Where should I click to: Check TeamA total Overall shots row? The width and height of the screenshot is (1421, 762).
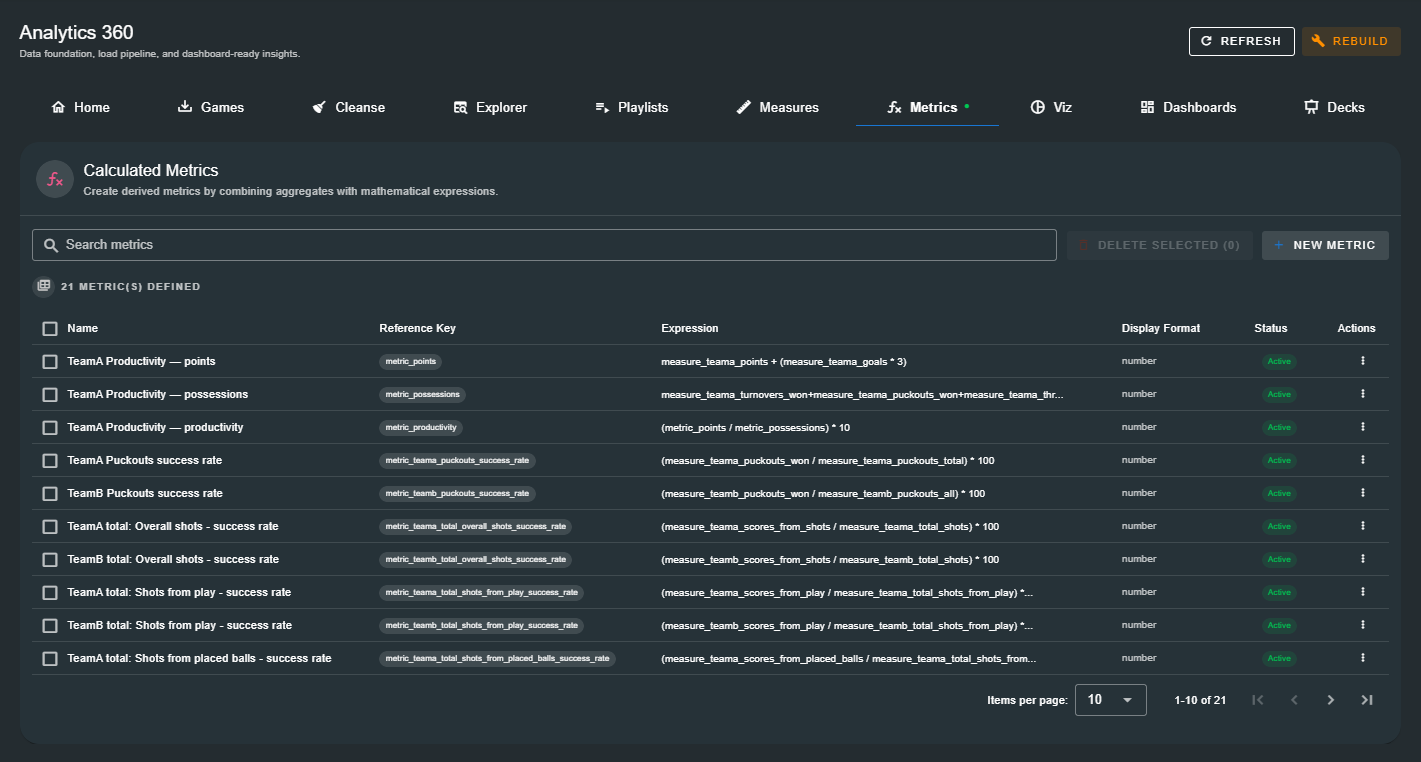[x=50, y=526]
